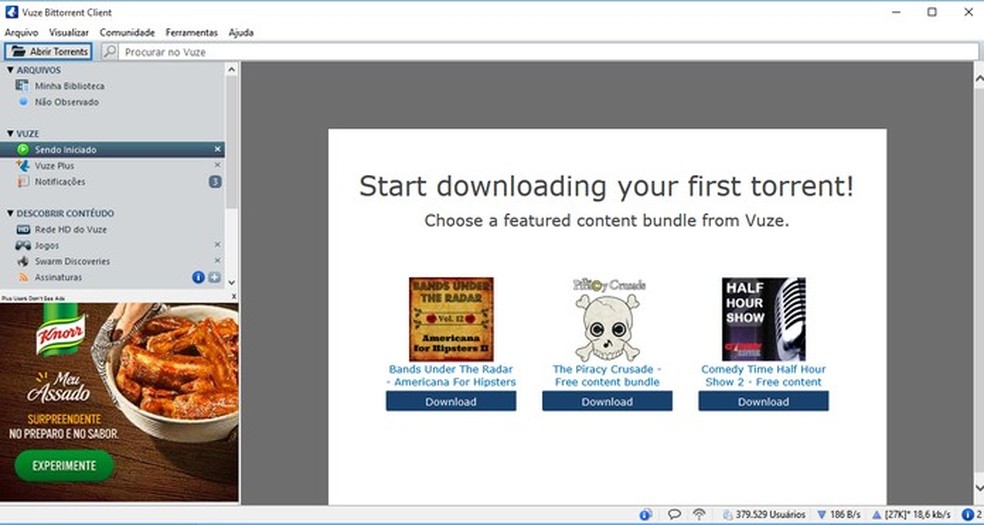Open the Comunidade menu

click(x=127, y=33)
